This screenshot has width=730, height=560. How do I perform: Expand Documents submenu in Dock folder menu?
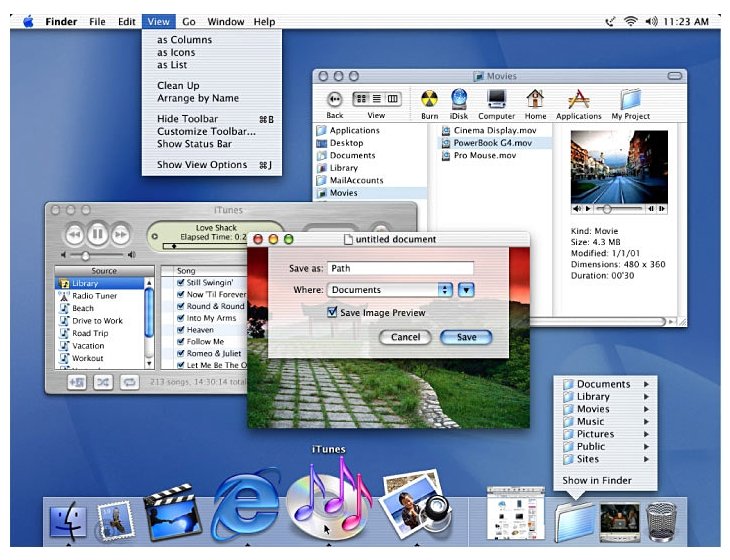click(x=646, y=384)
